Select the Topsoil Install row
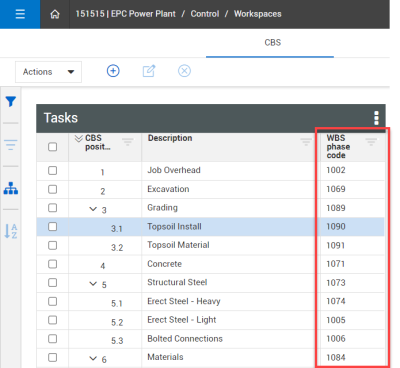Viewport: 400px width, 368px height. (210, 227)
